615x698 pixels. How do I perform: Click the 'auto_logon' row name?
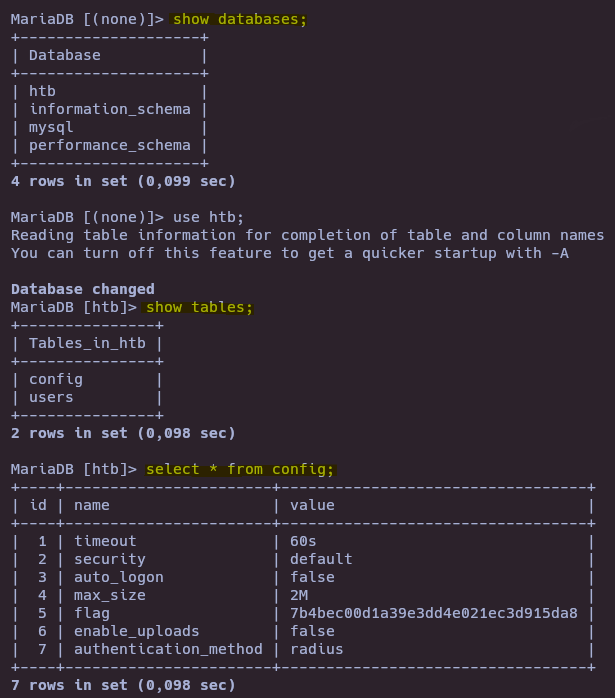(x=119, y=577)
